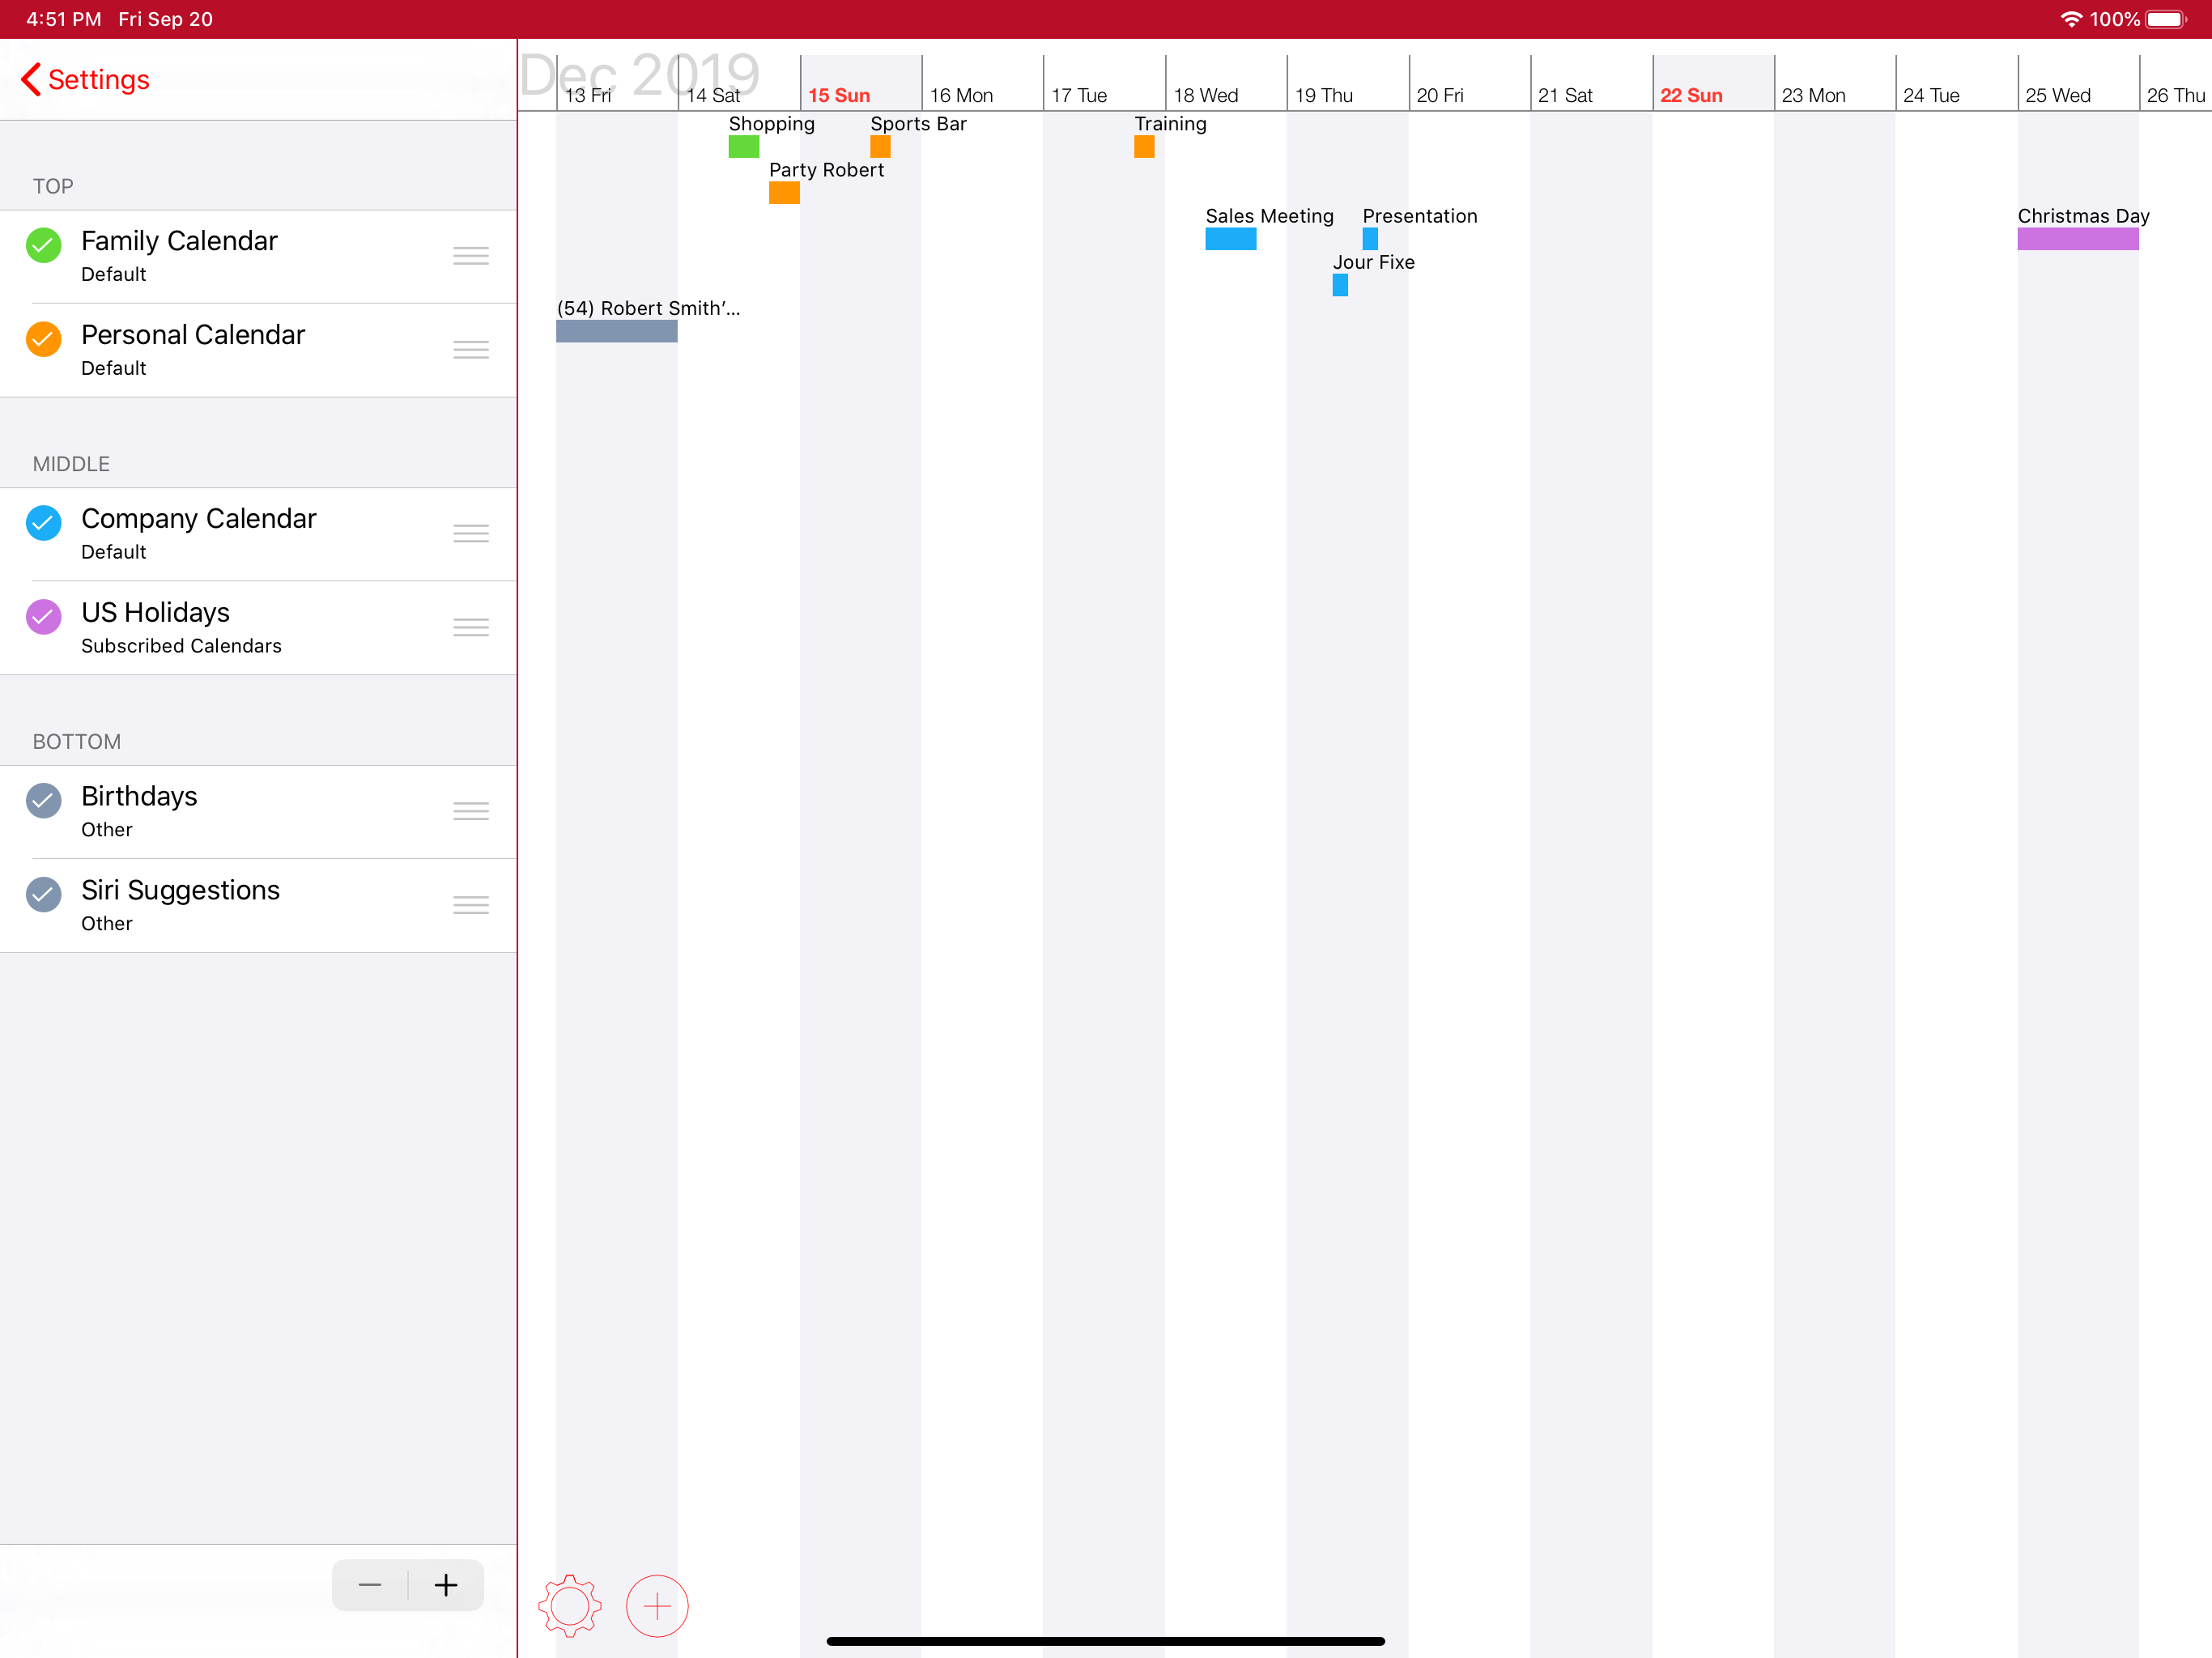Grab the Siri Suggestions reorder handle

471,905
